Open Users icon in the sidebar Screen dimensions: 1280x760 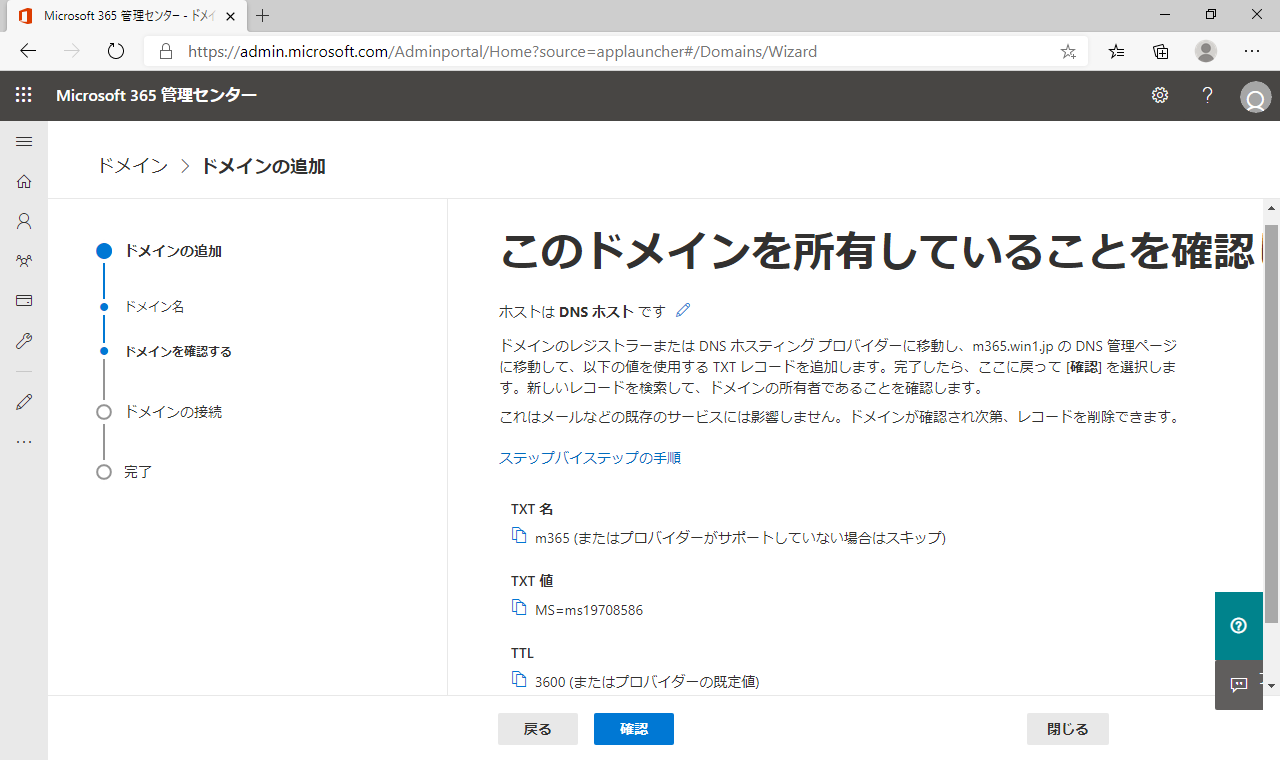[x=24, y=221]
